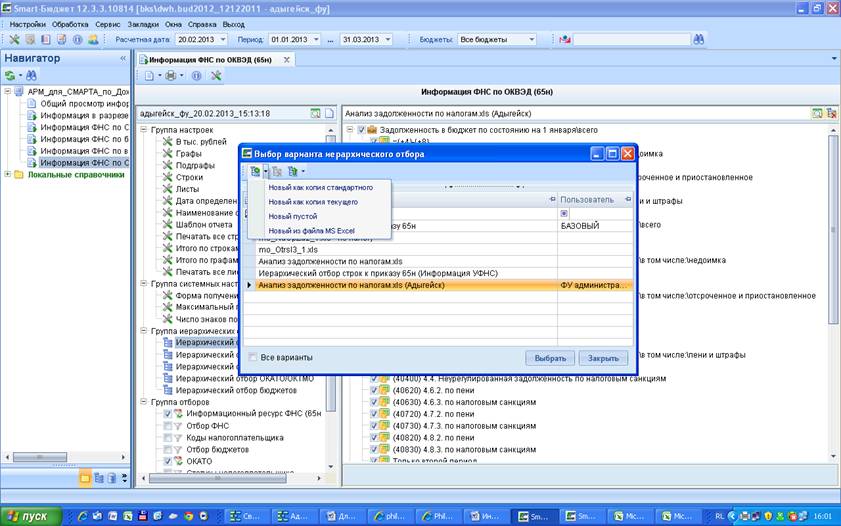Click the printer icon in report toolbar
Image resolution: width=841 pixels, height=526 pixels.
pos(171,76)
